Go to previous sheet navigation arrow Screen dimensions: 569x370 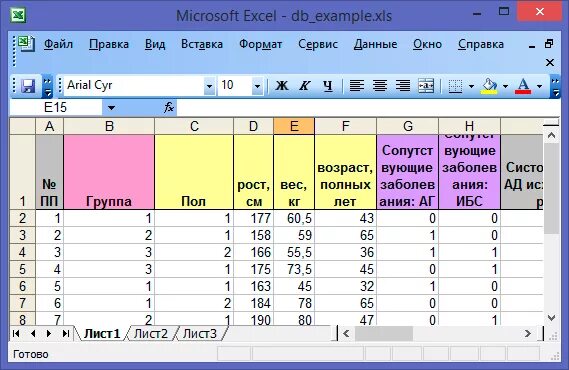click(x=33, y=333)
